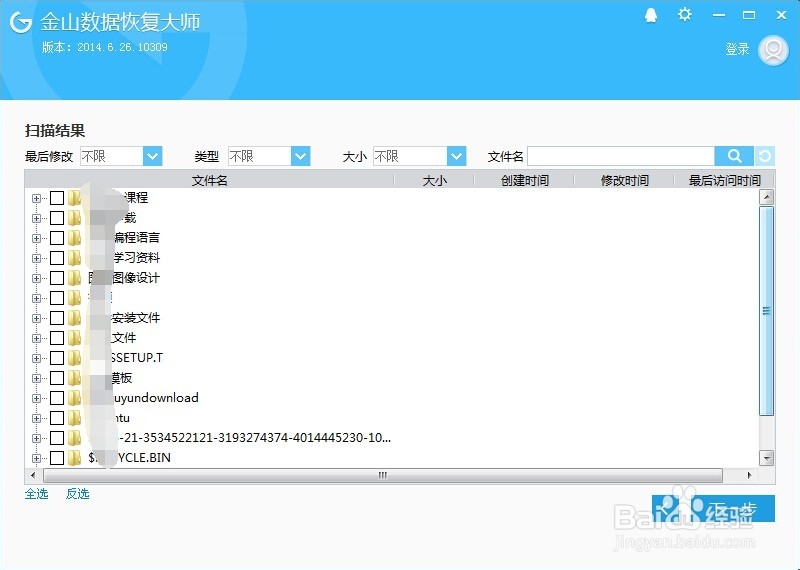
Task: Click folder icon of 课程 row
Action: pos(74,197)
